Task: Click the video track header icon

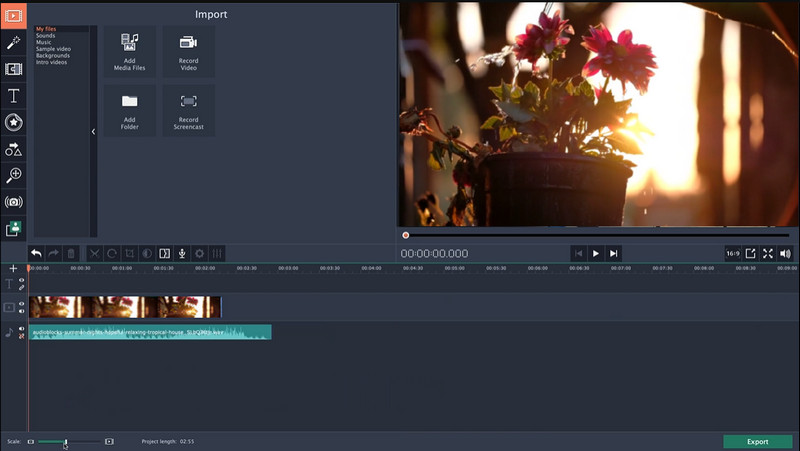Action: 9,307
